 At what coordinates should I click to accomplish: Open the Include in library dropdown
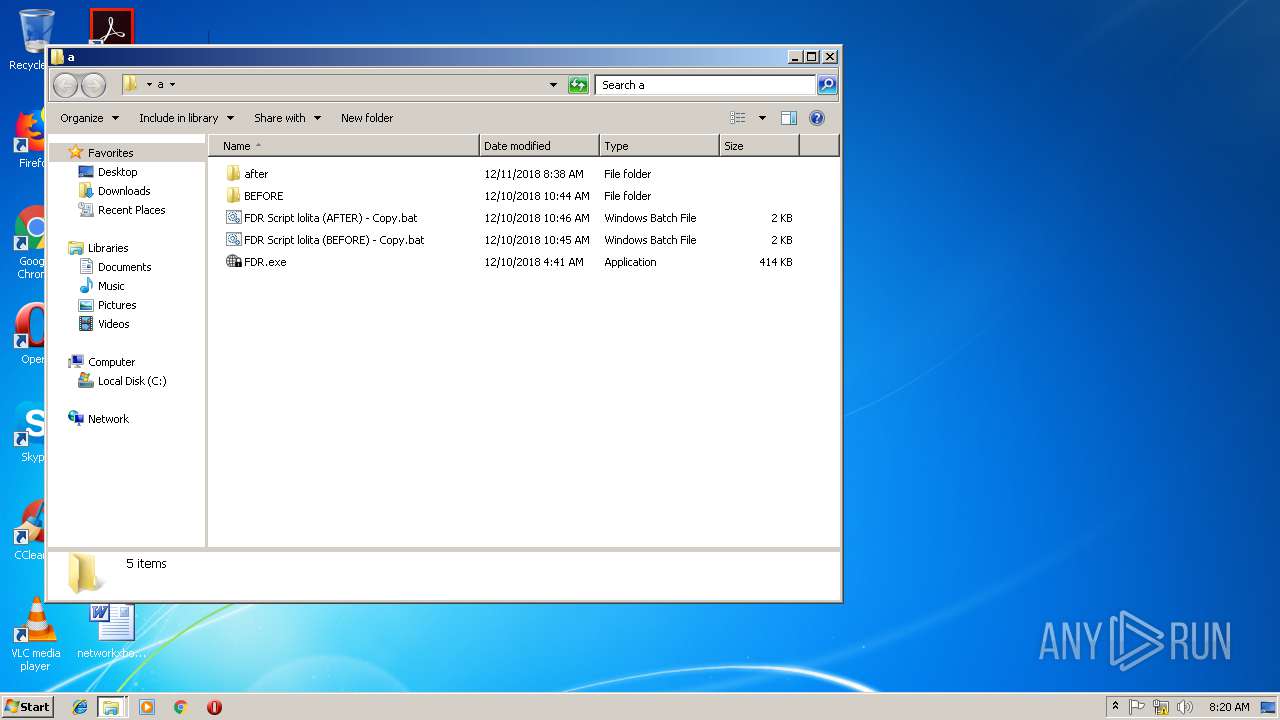coord(186,118)
